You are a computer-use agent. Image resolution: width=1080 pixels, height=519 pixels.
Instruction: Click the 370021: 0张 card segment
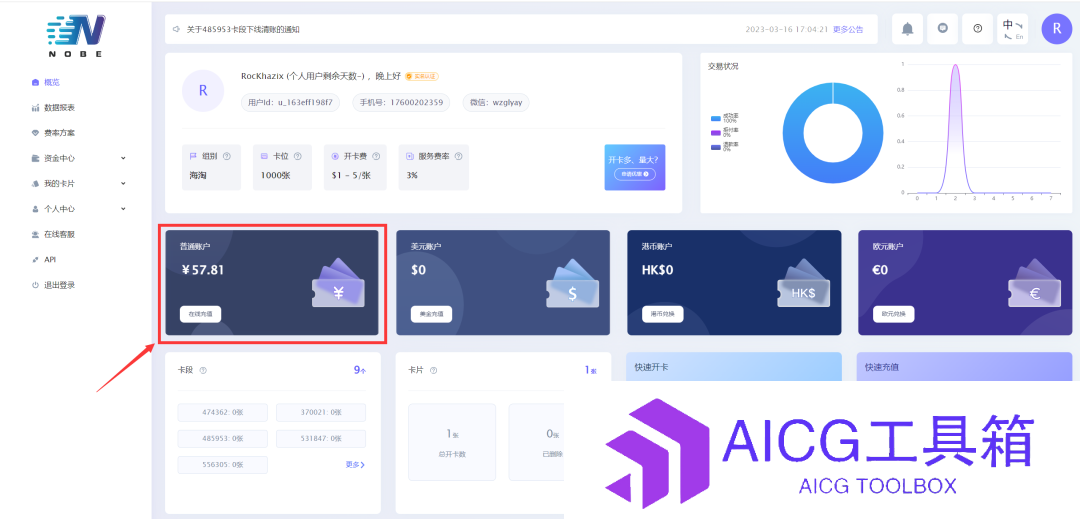click(321, 412)
